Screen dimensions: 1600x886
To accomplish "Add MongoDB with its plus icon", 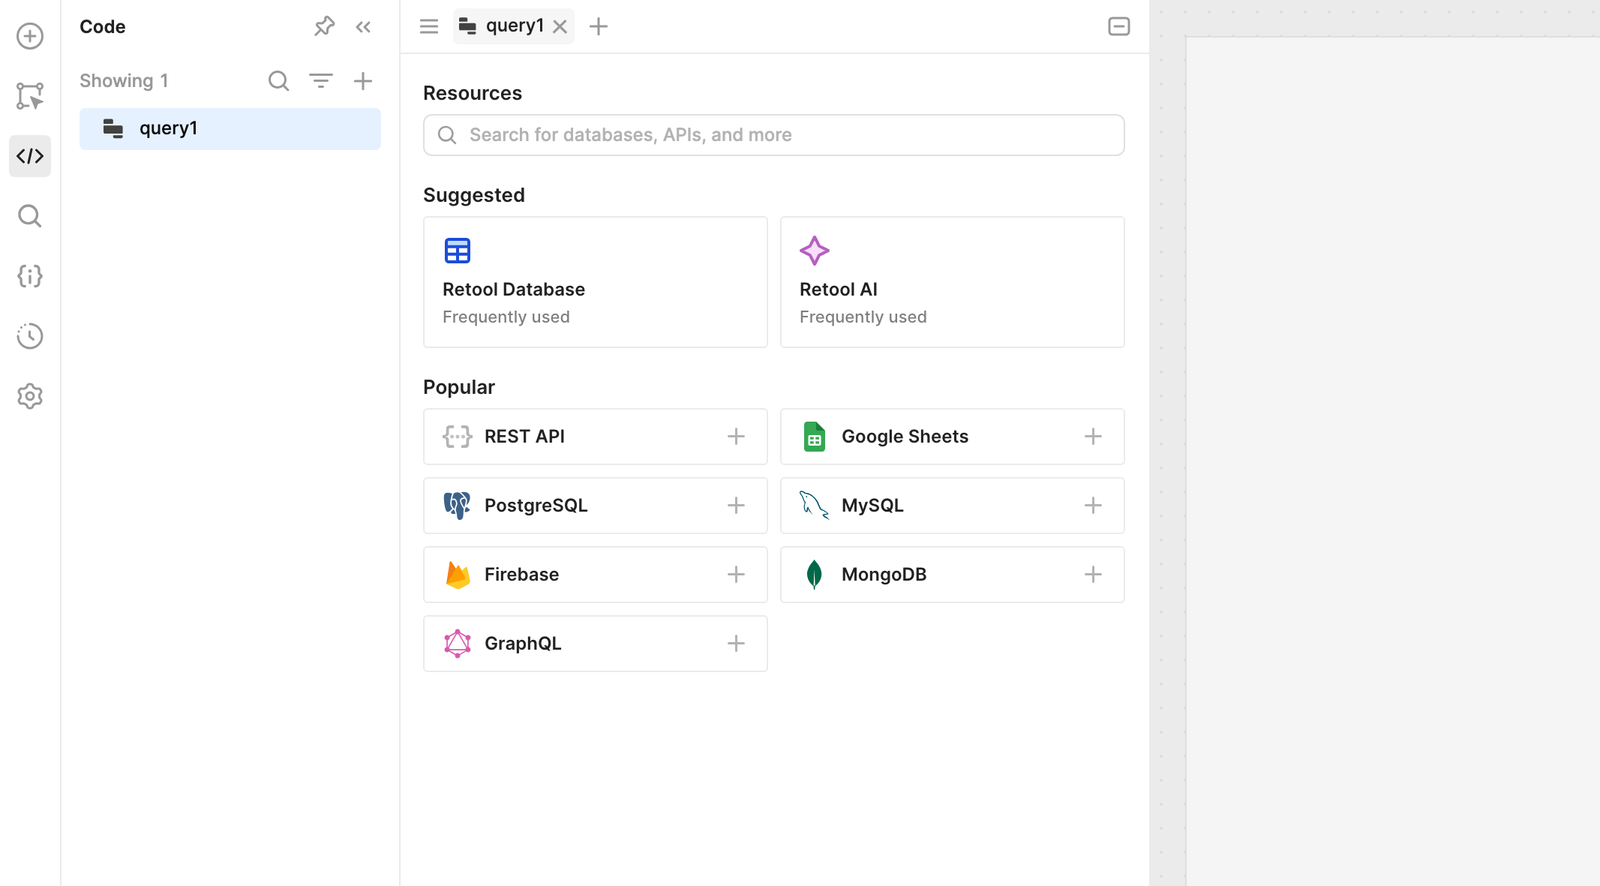I will point(1093,575).
